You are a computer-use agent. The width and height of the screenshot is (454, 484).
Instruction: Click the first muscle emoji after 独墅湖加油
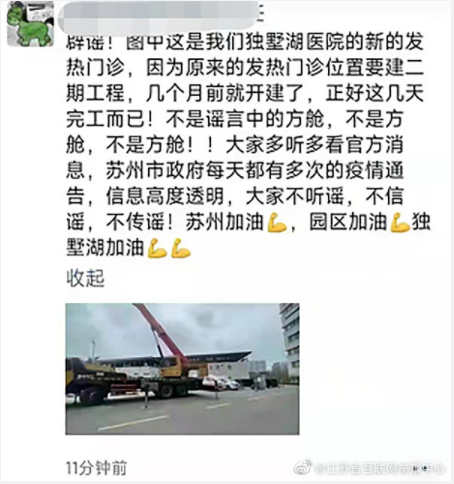tap(157, 248)
